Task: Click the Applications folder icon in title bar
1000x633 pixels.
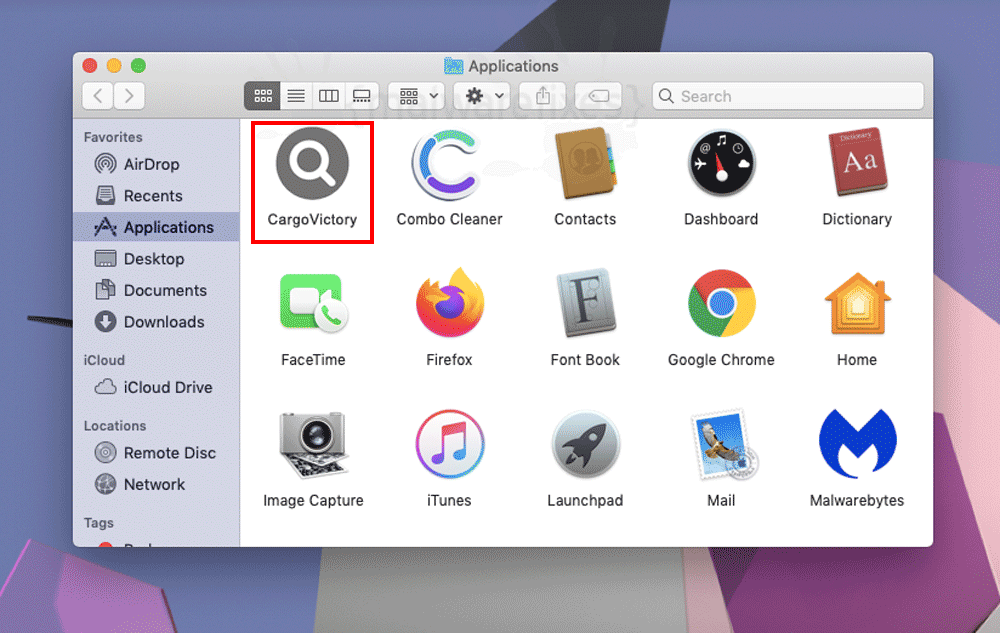Action: [x=453, y=66]
